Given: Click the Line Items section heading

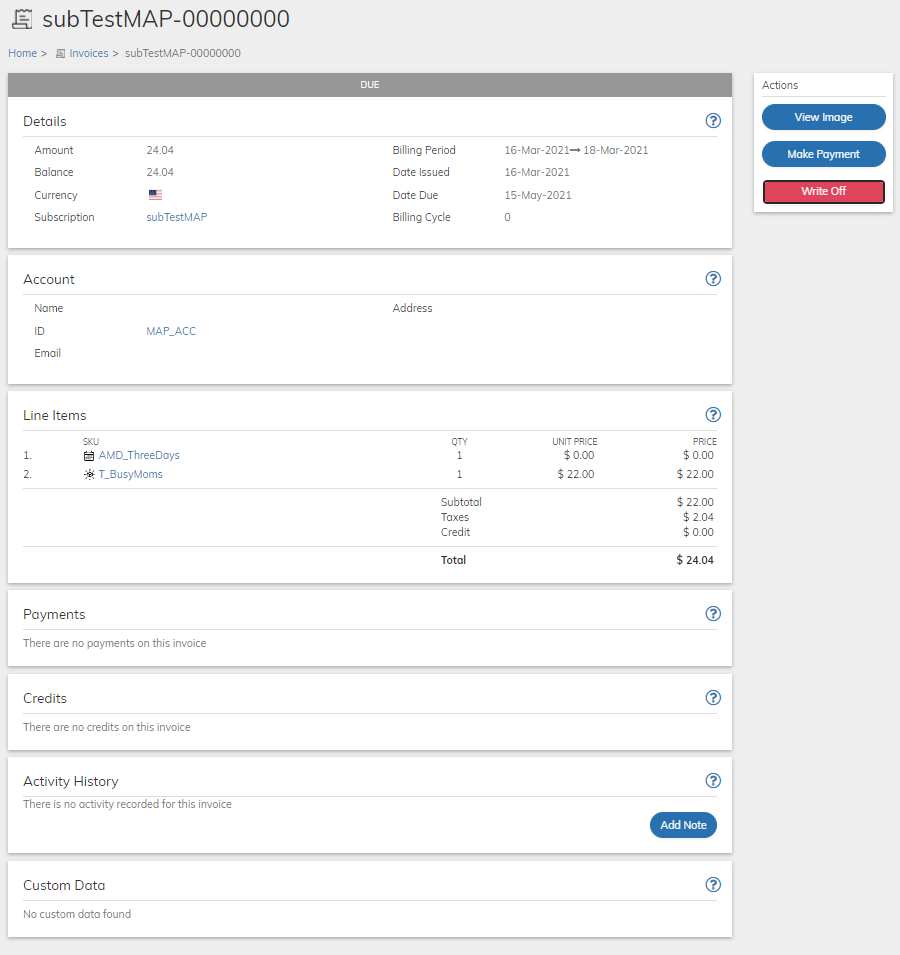Looking at the screenshot, I should pos(55,415).
